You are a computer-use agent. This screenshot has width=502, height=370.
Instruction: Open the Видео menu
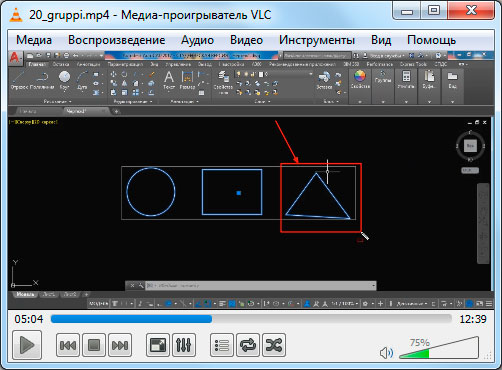click(x=246, y=40)
